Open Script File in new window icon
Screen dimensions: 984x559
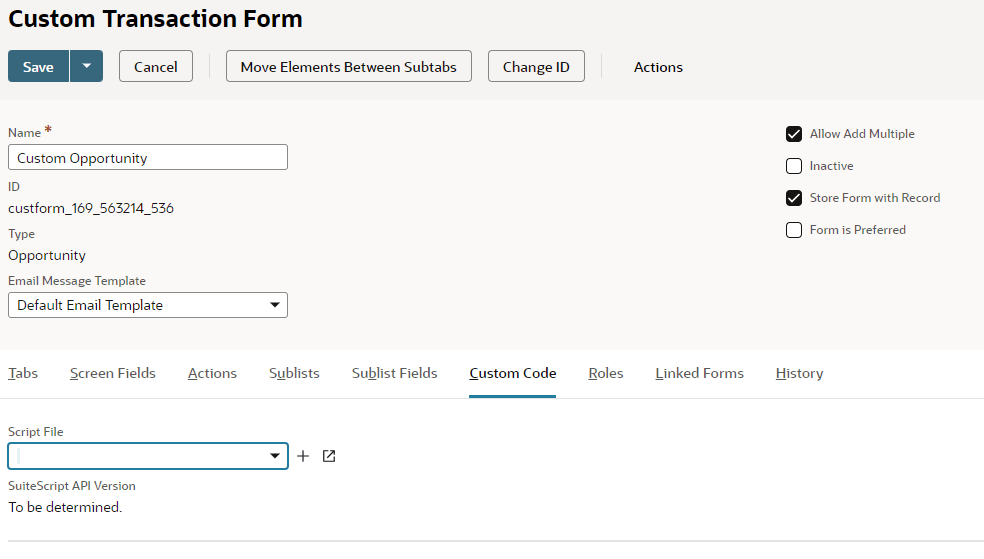(329, 456)
